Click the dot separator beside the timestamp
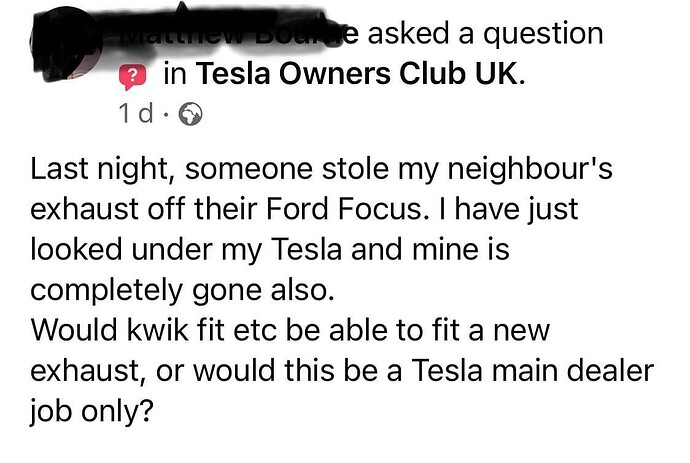Viewport: 690px width, 463px height. point(166,116)
